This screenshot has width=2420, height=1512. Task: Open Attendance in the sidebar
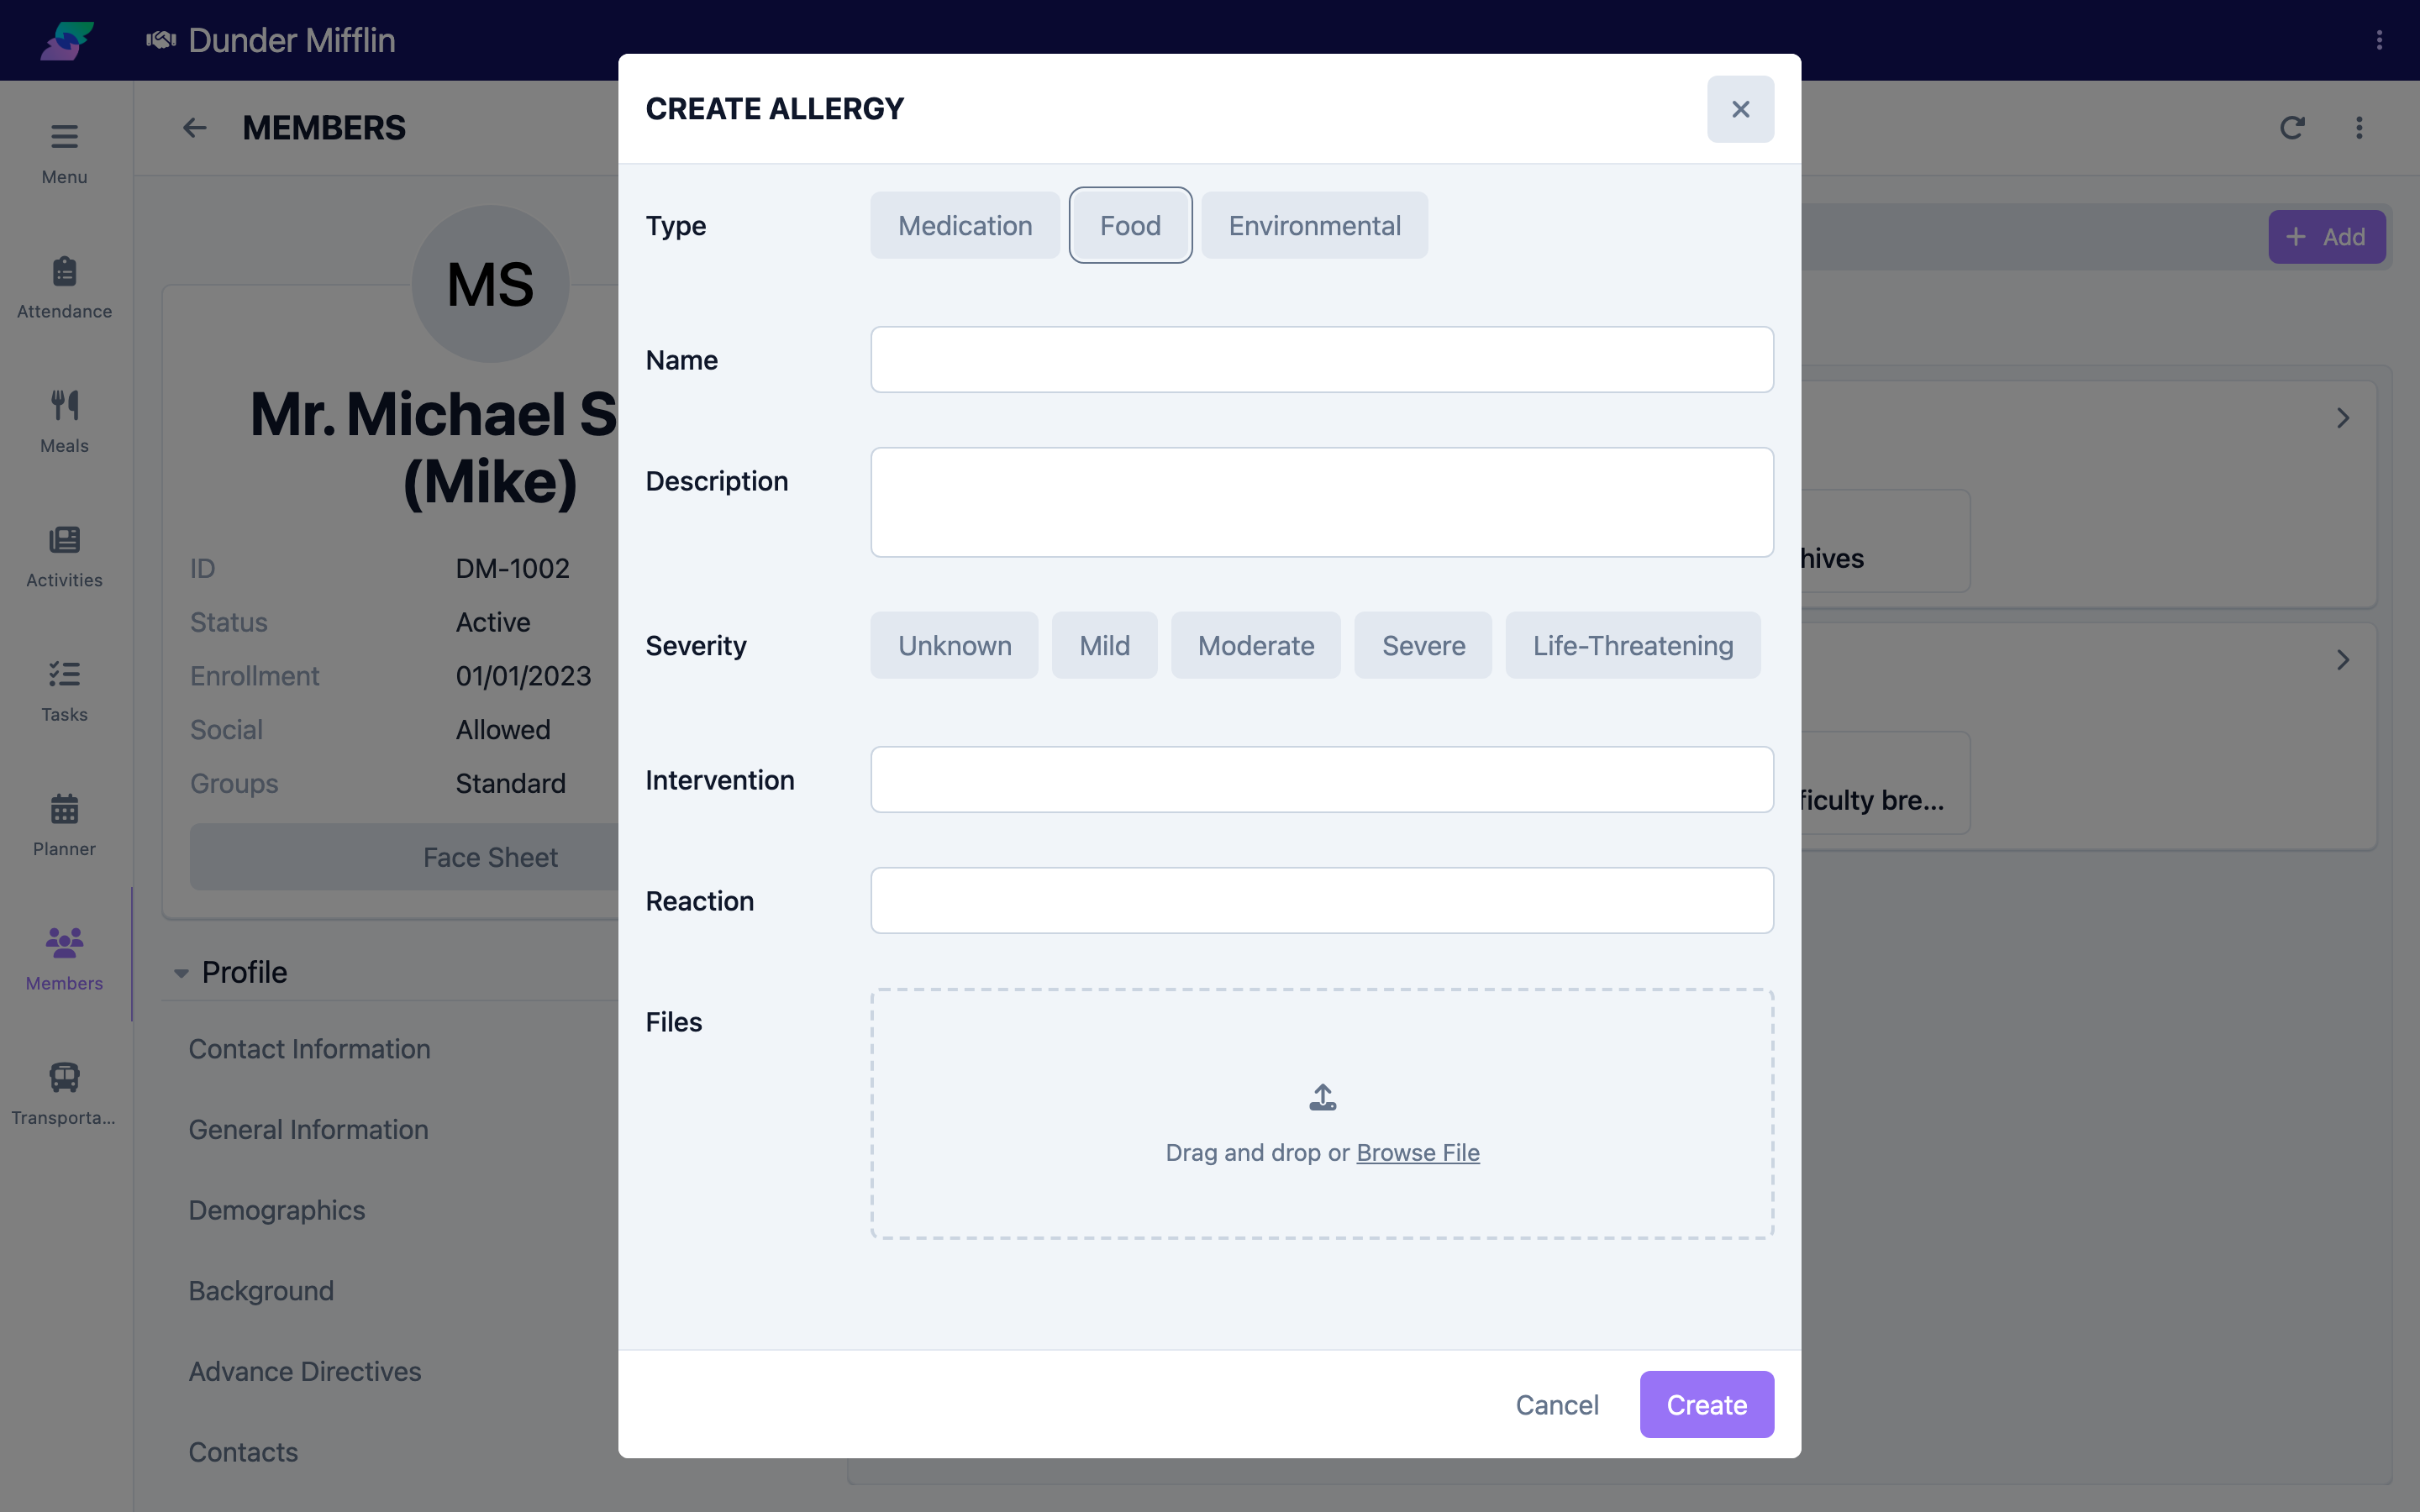tap(64, 288)
